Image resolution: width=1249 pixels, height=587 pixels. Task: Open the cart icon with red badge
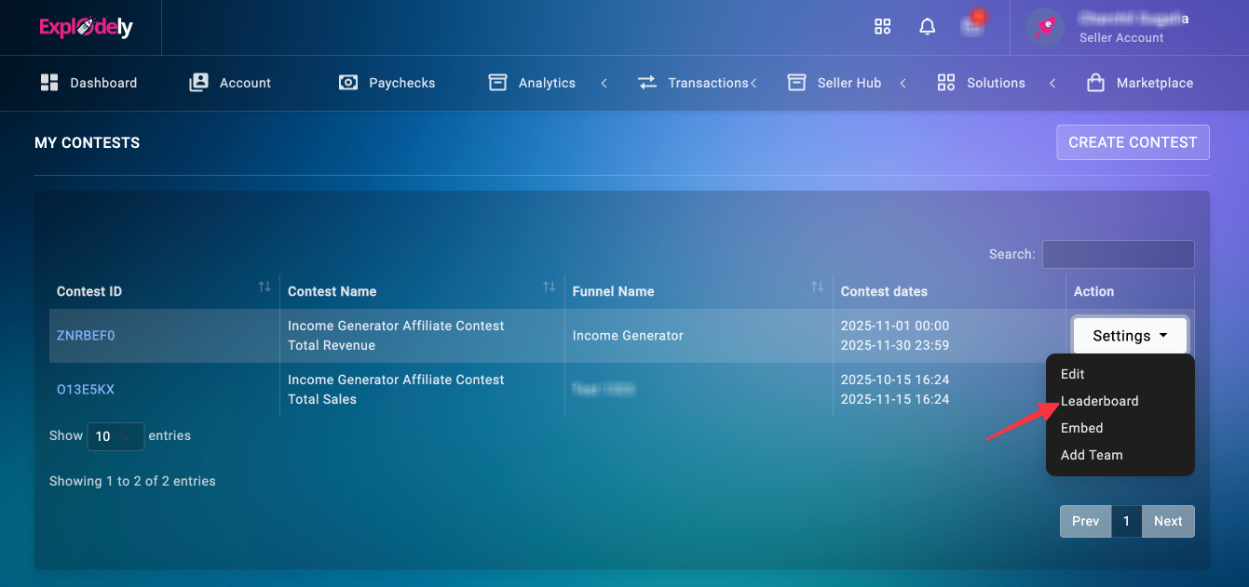pos(972,25)
